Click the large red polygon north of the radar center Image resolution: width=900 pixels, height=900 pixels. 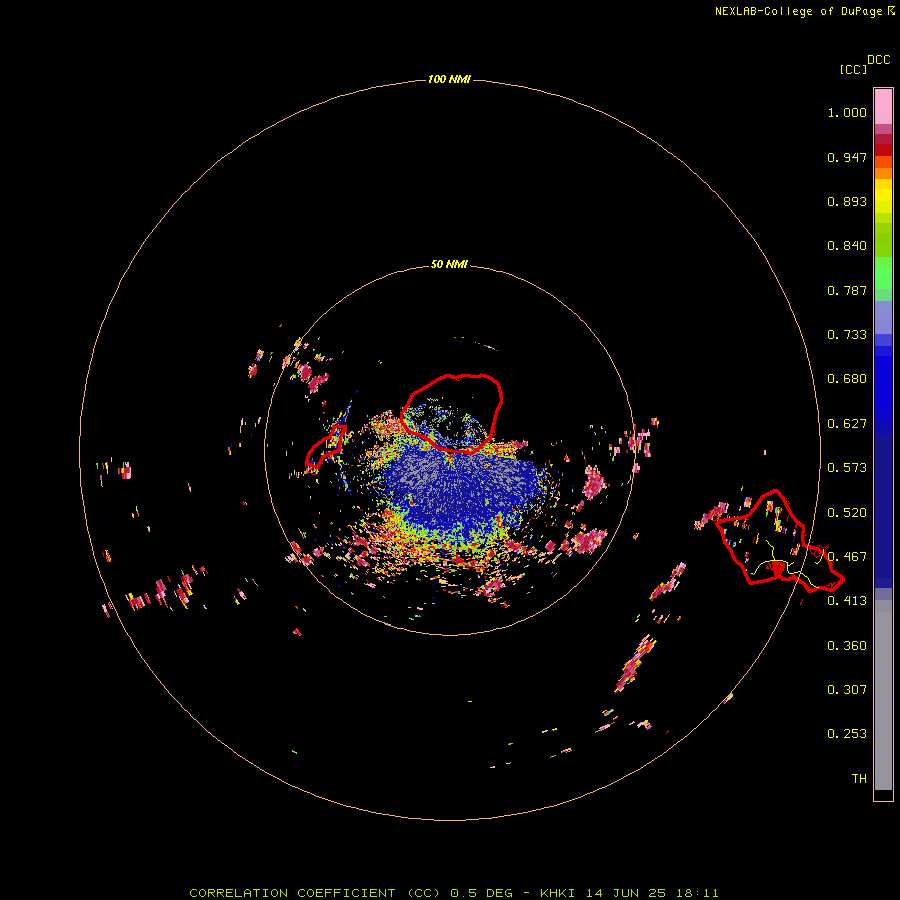[x=452, y=413]
